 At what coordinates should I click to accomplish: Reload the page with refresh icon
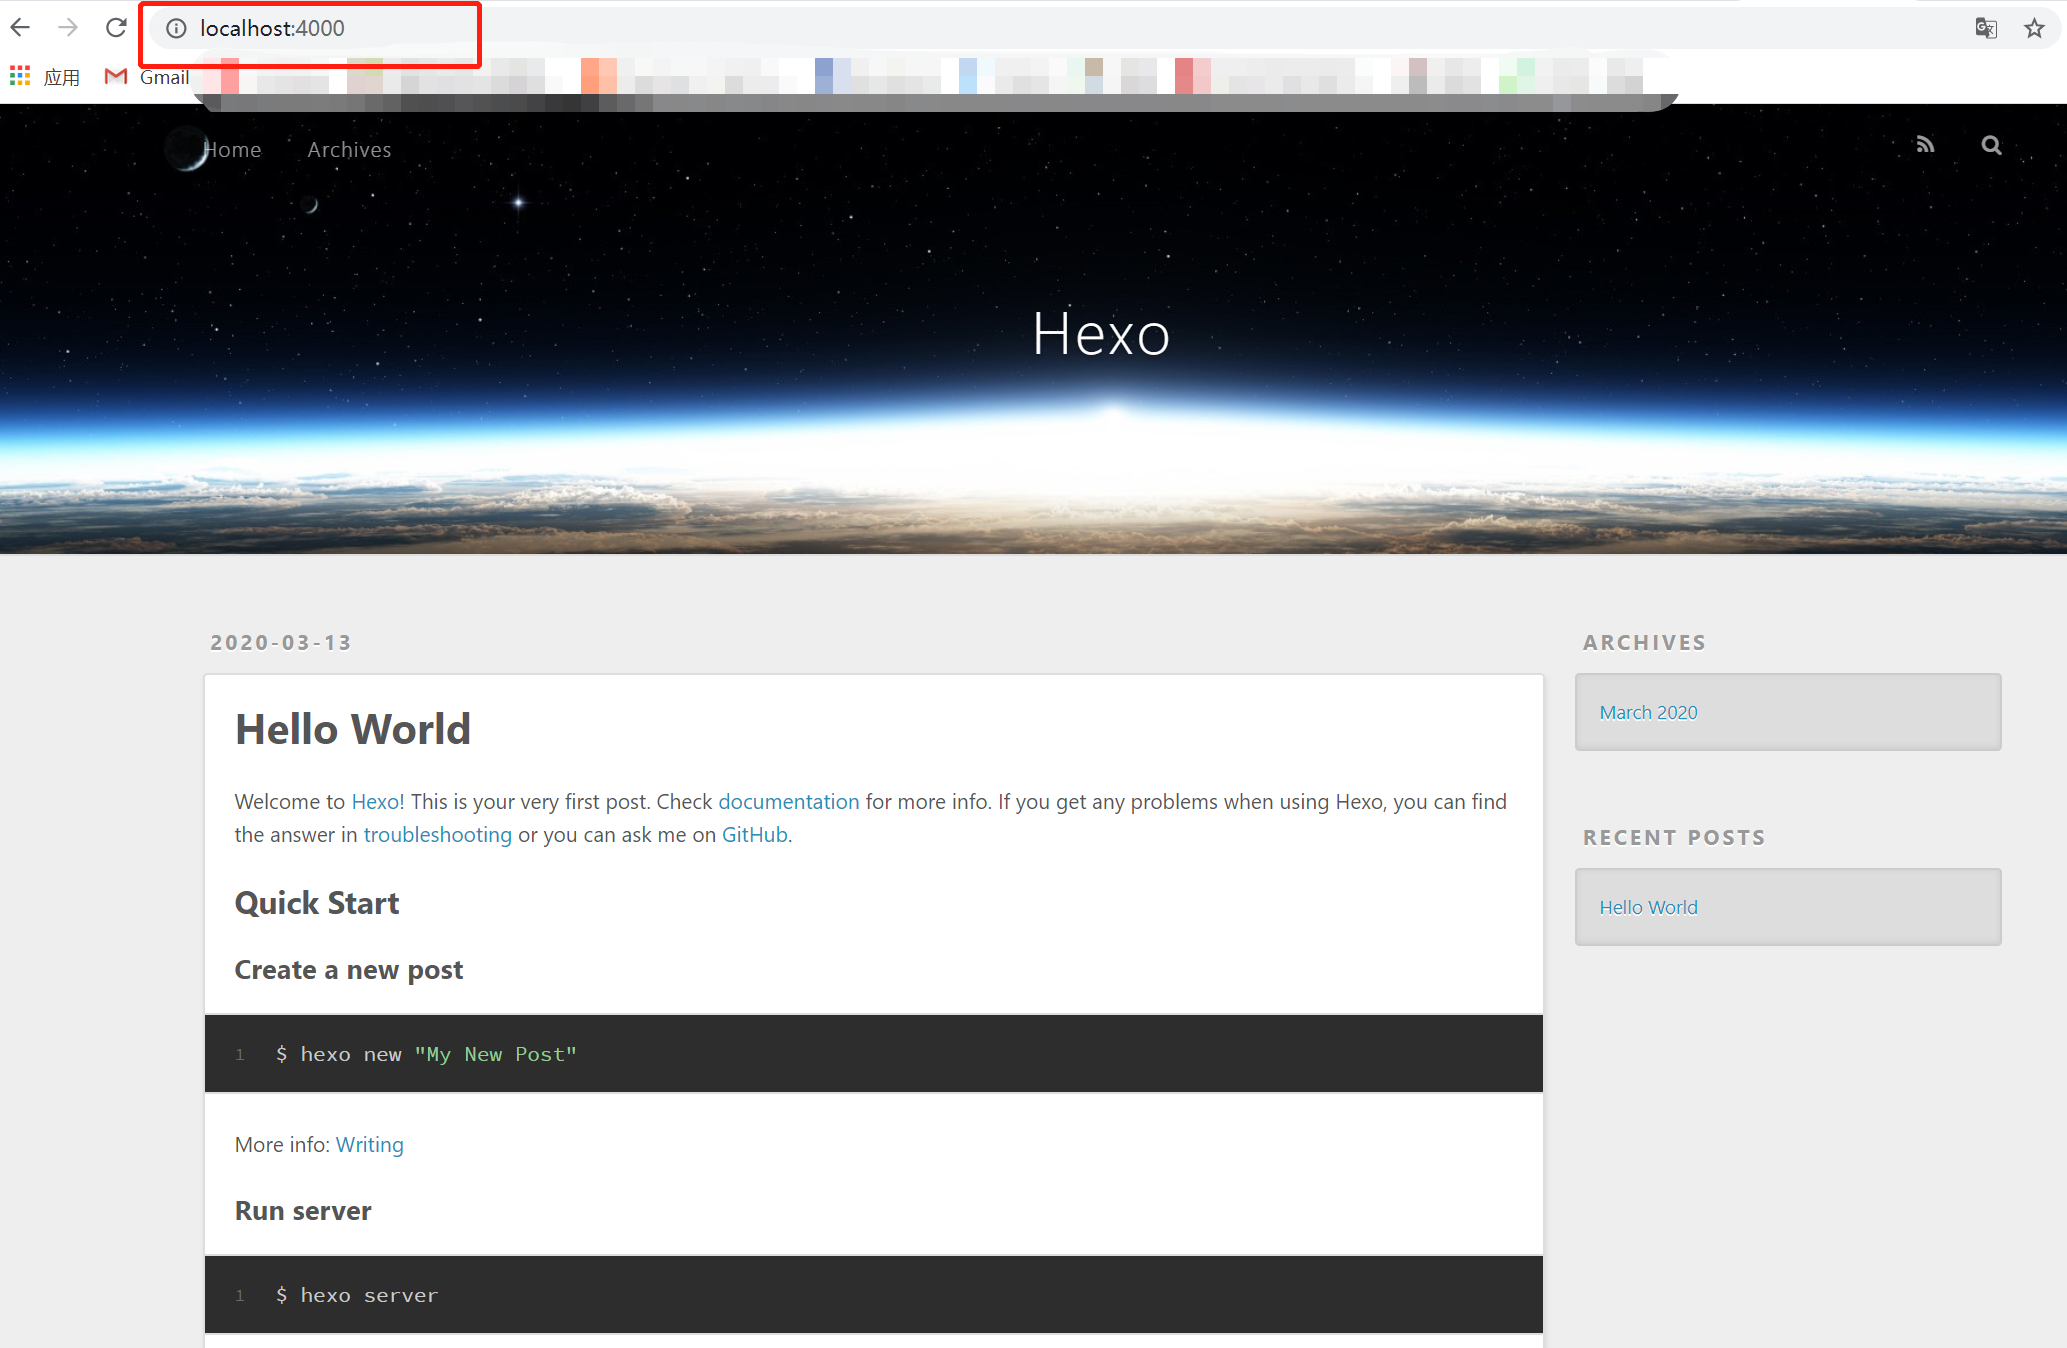pos(116,28)
